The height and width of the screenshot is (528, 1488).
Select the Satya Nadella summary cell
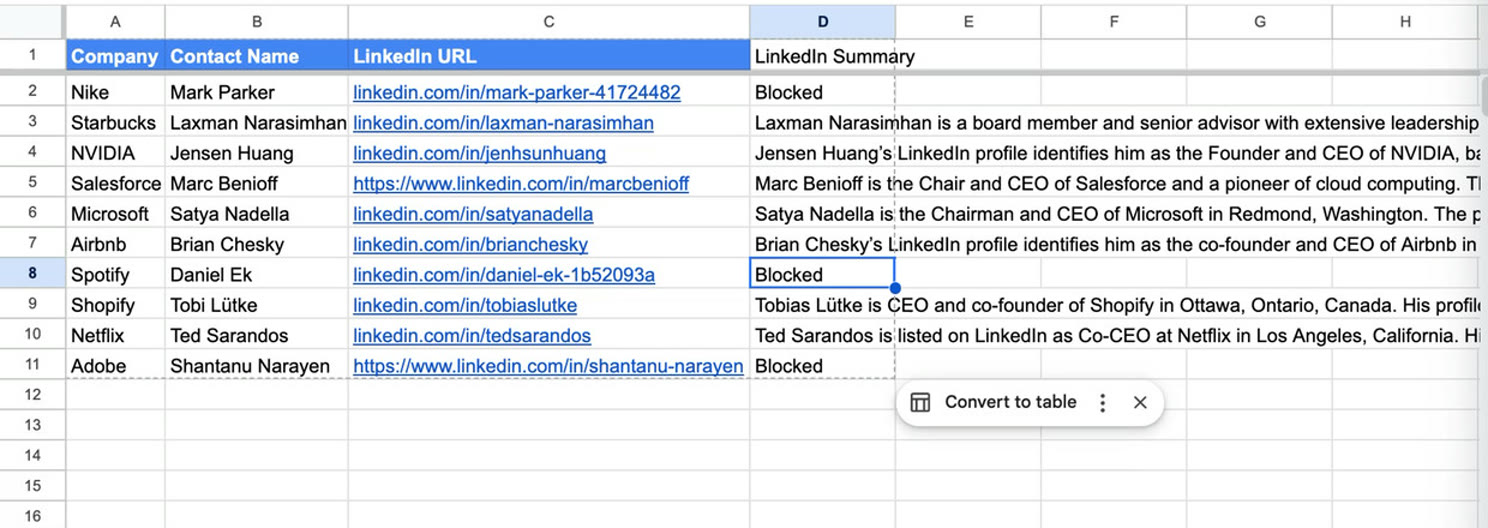pos(822,214)
